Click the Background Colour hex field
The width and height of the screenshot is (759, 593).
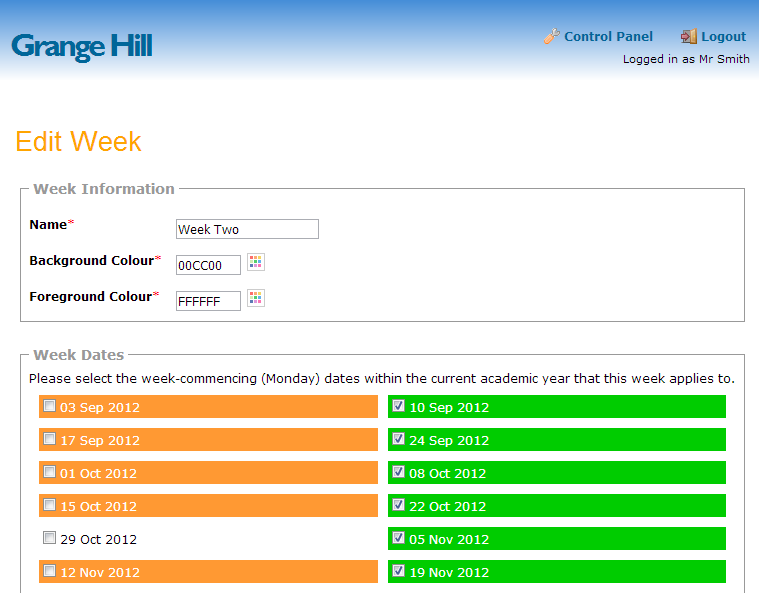click(208, 265)
